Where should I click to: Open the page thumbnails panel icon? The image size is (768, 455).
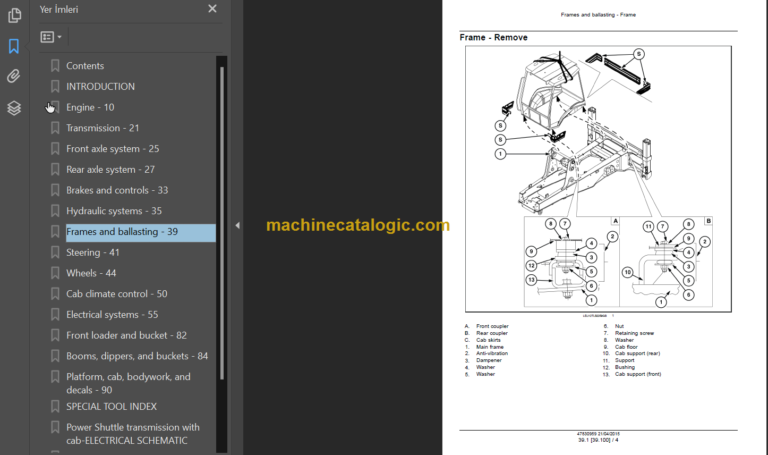14,15
